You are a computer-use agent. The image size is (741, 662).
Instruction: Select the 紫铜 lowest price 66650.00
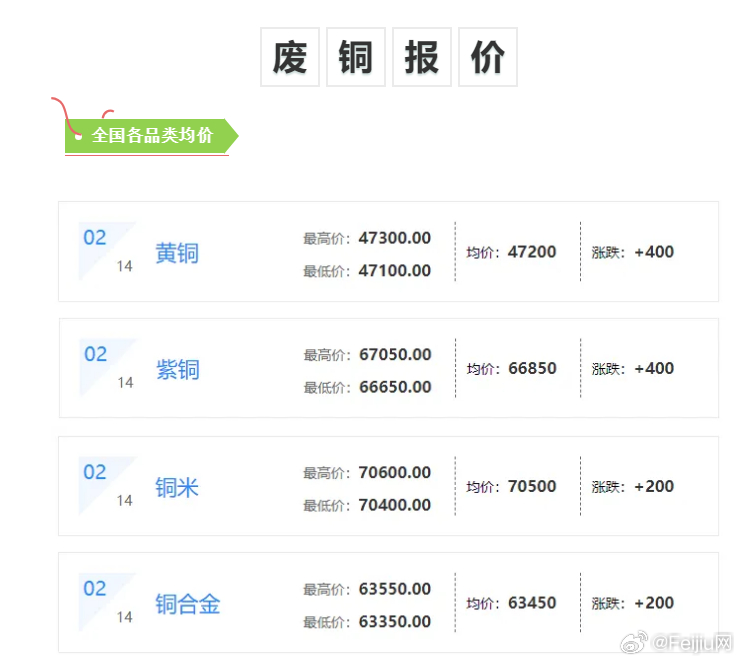(x=395, y=387)
